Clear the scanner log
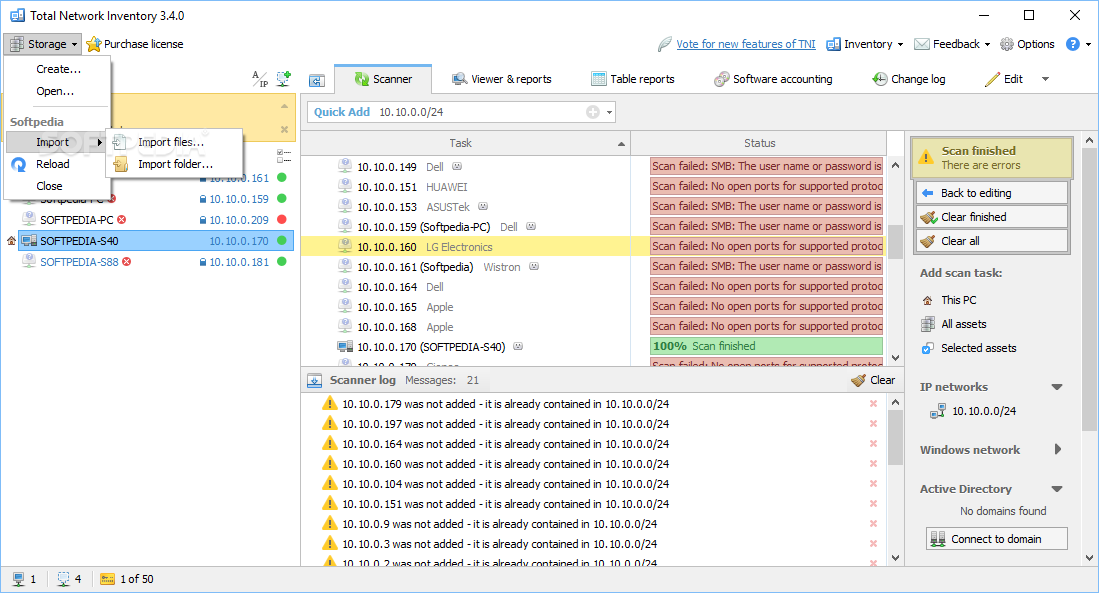The width and height of the screenshot is (1099, 593). [x=873, y=380]
